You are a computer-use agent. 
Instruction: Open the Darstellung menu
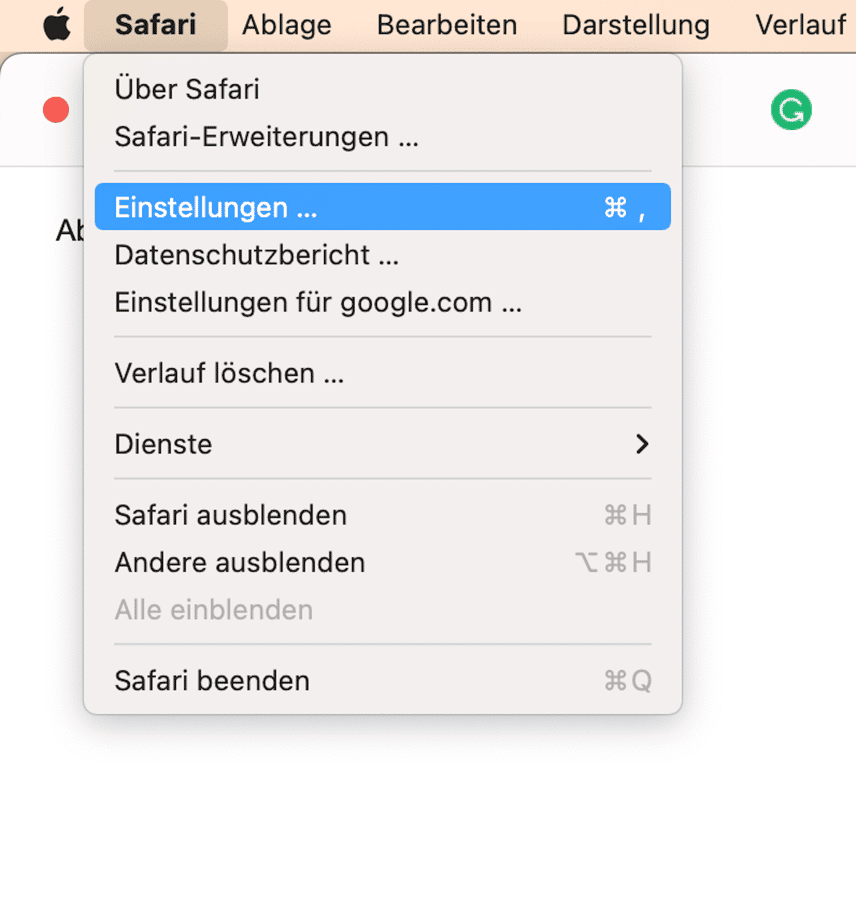pyautogui.click(x=636, y=25)
